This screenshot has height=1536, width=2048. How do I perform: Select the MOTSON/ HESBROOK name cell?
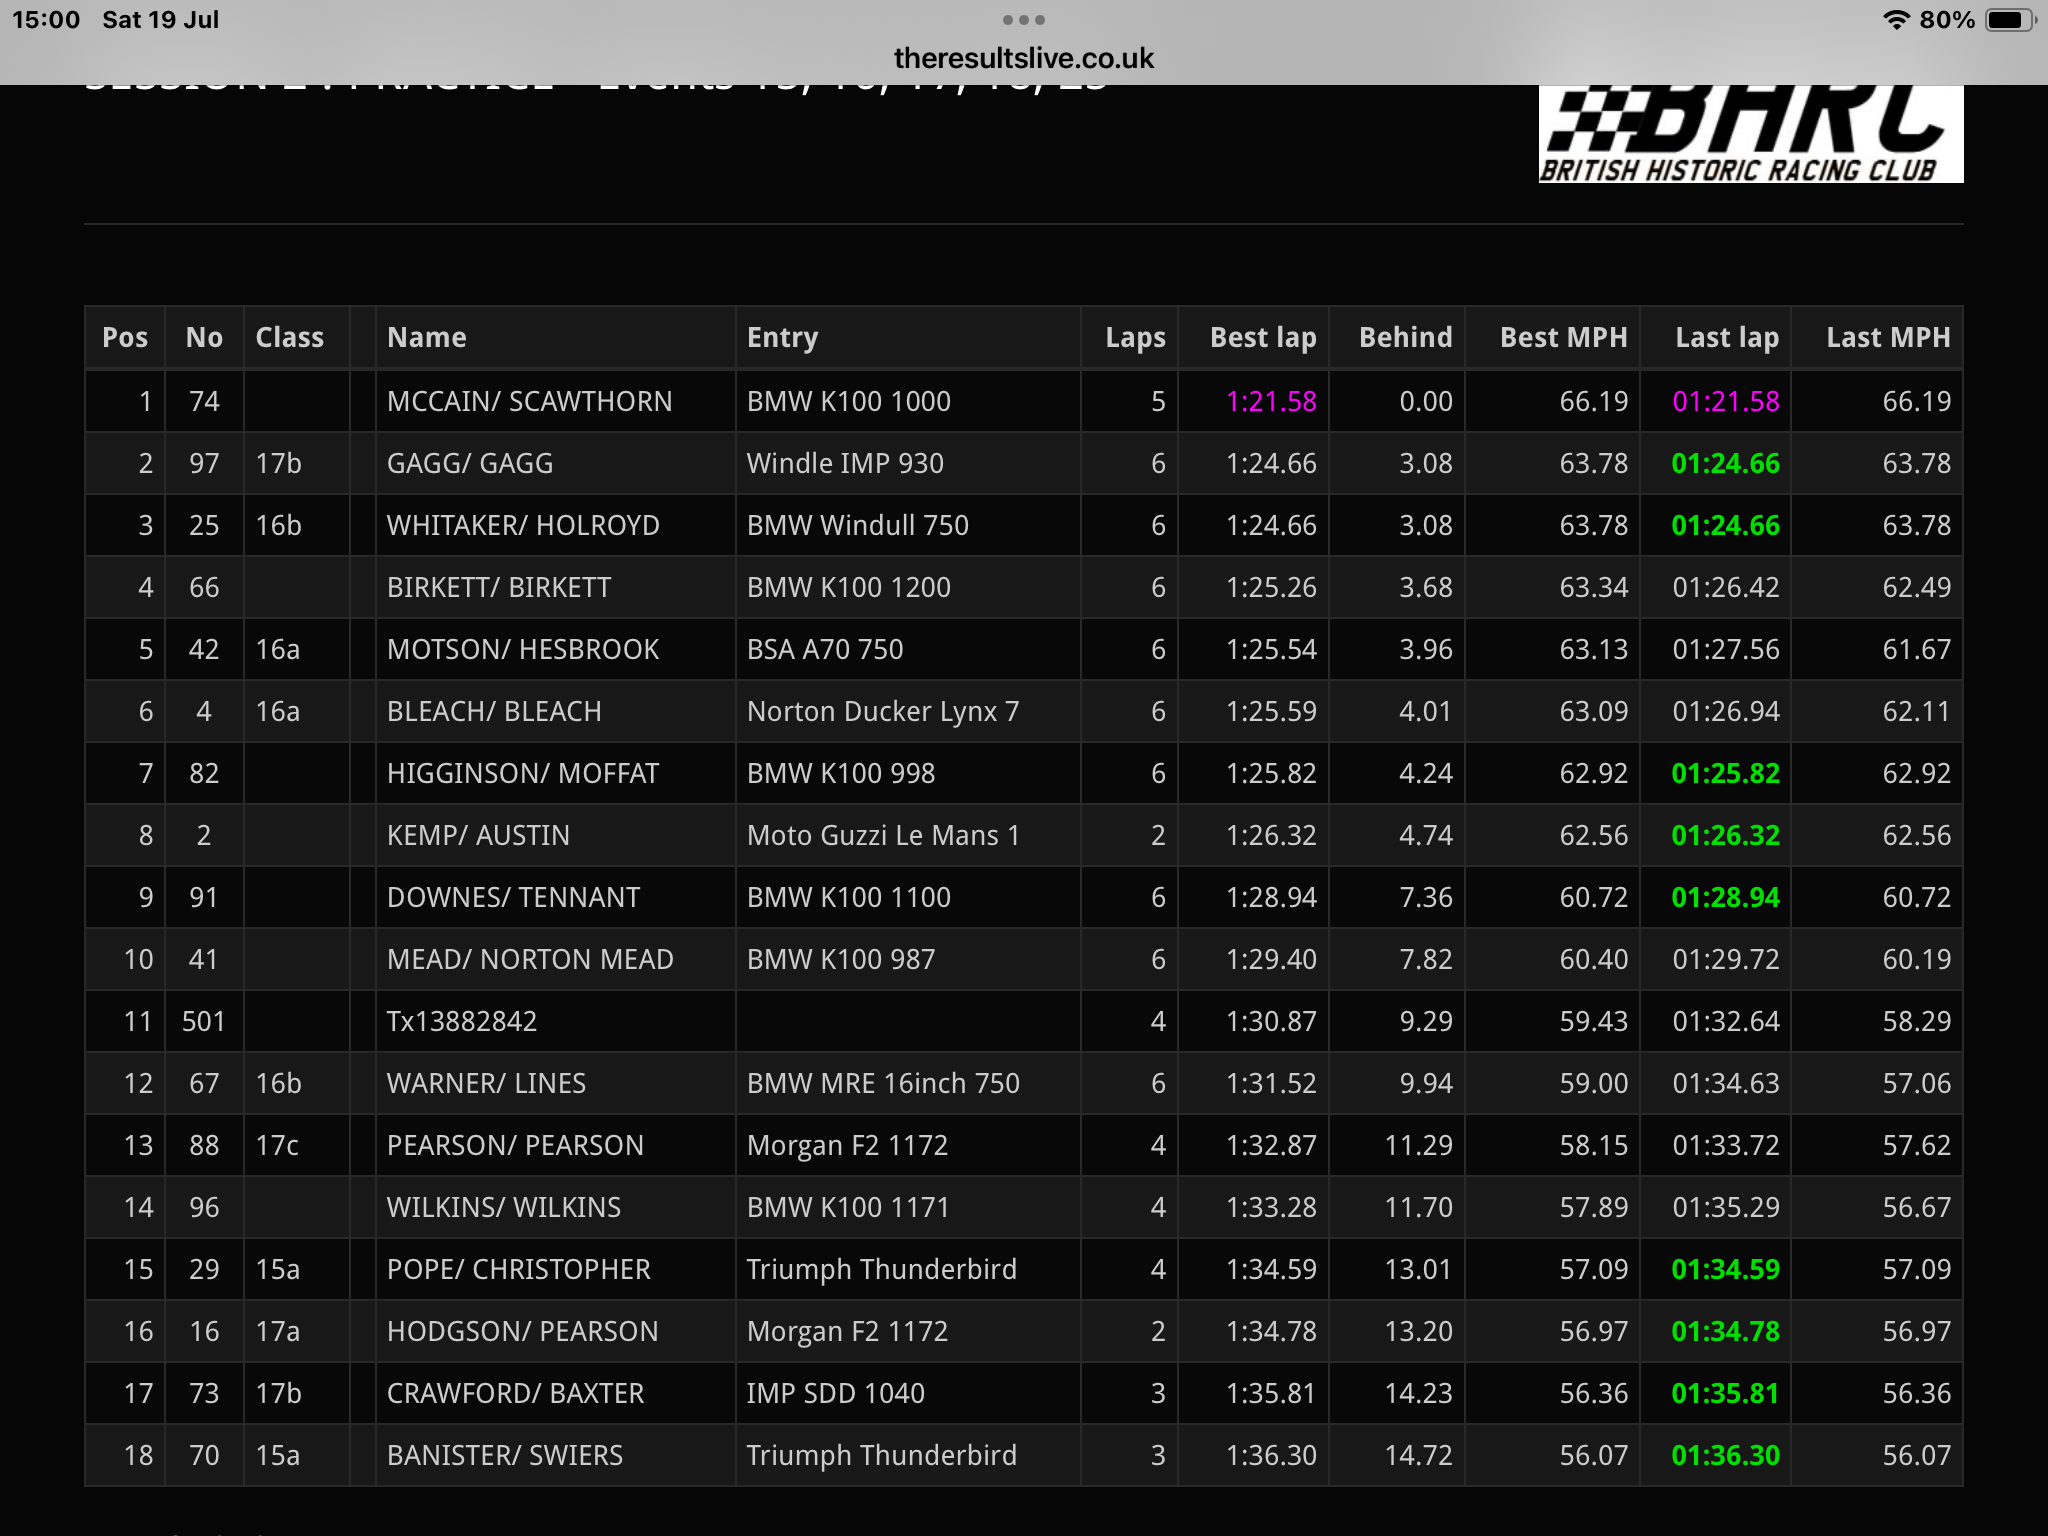pos(555,650)
